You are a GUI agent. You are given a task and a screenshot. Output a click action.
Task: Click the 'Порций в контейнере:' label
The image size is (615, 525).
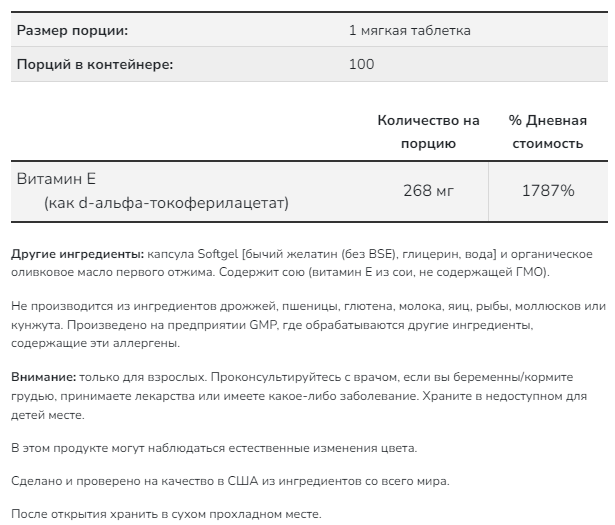(x=95, y=64)
